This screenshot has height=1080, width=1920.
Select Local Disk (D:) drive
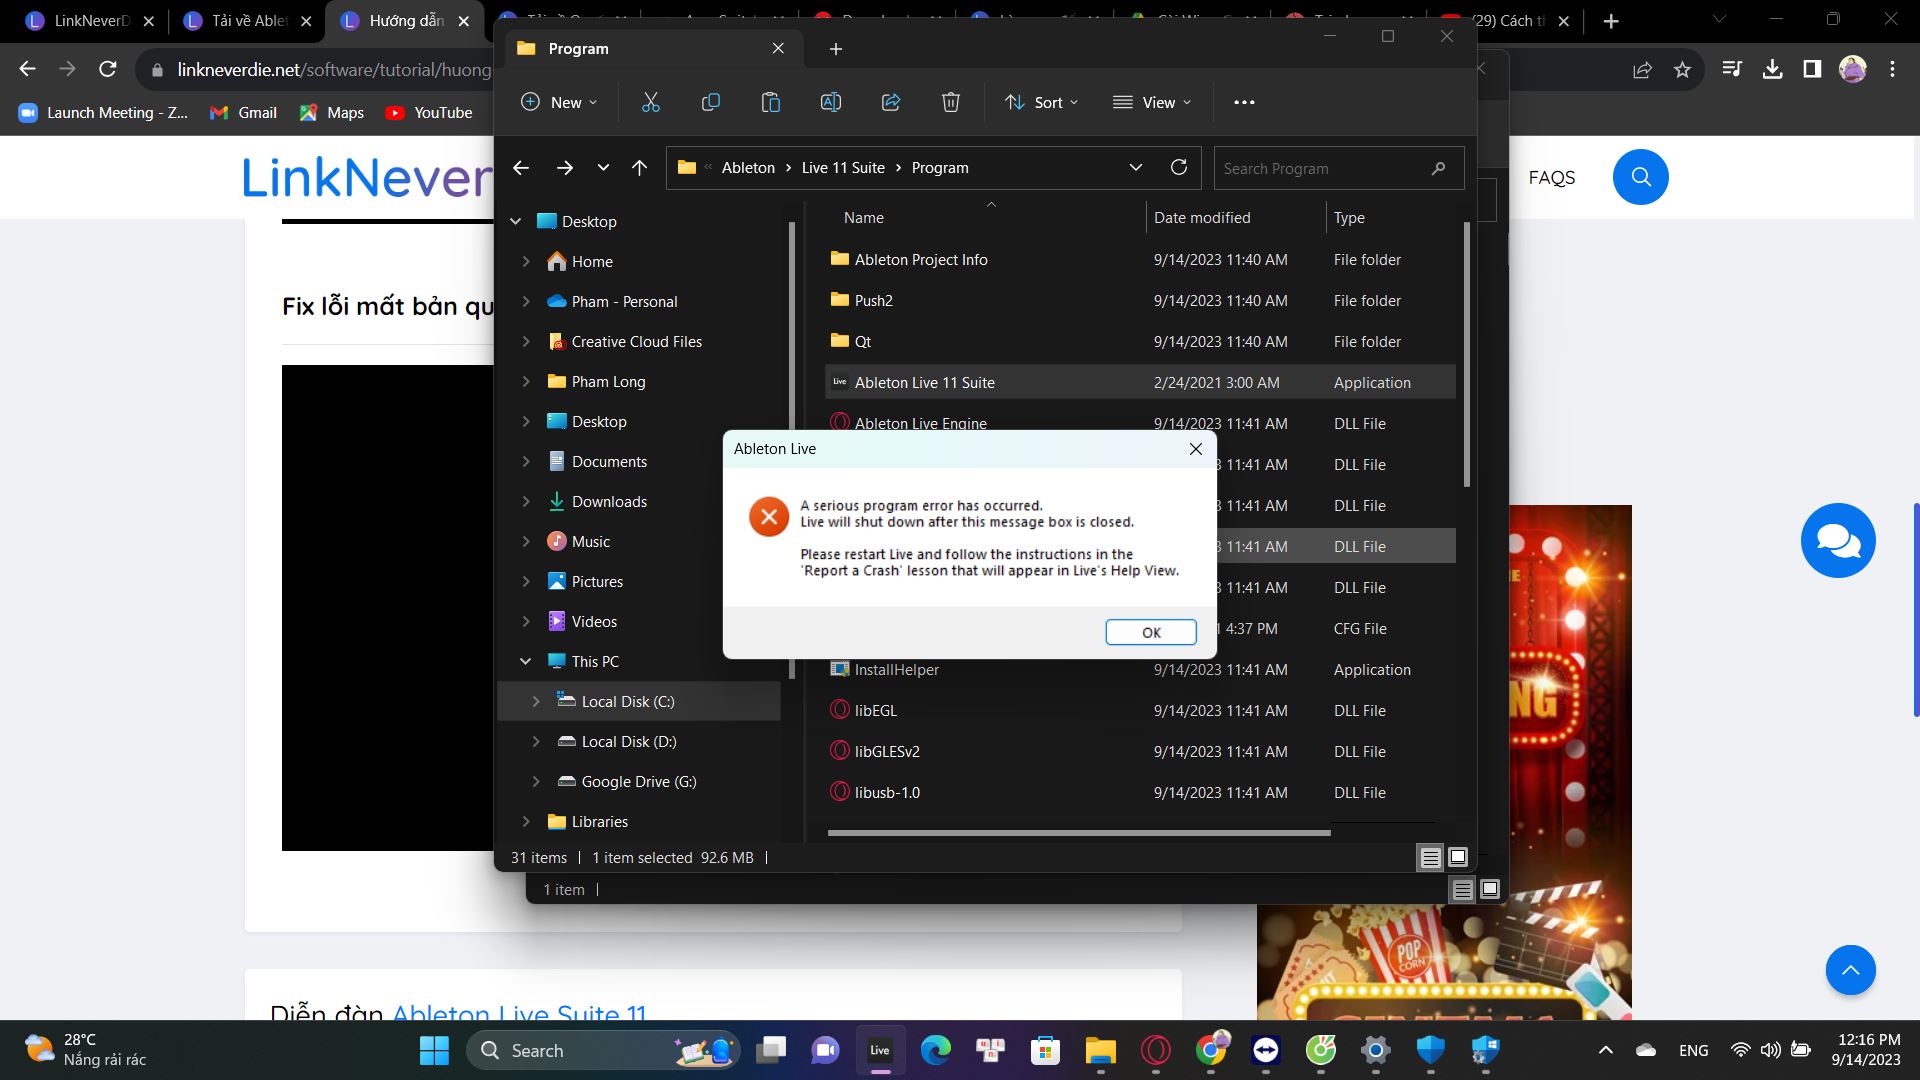click(628, 742)
